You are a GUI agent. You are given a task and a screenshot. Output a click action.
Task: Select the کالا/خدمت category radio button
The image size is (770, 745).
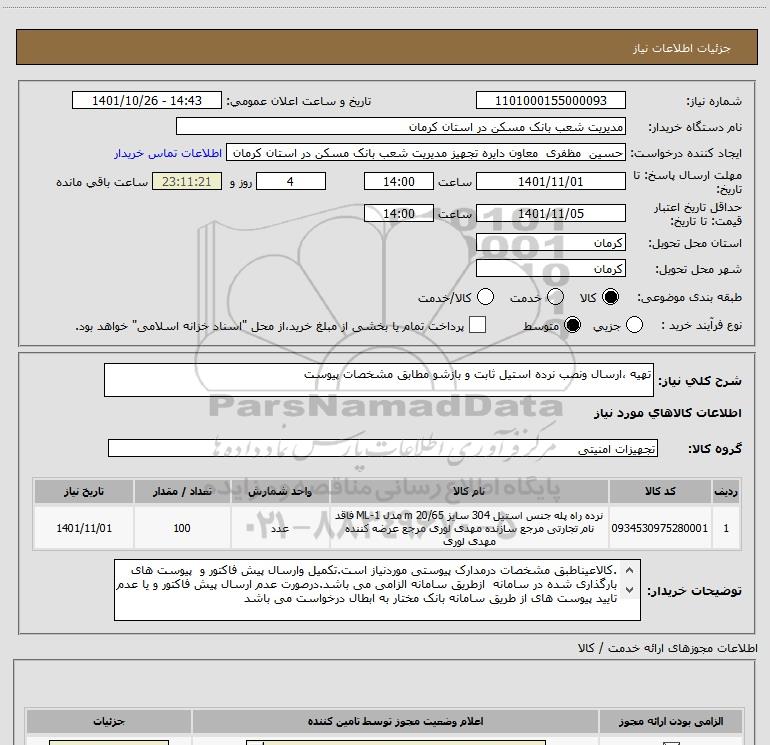pos(485,297)
